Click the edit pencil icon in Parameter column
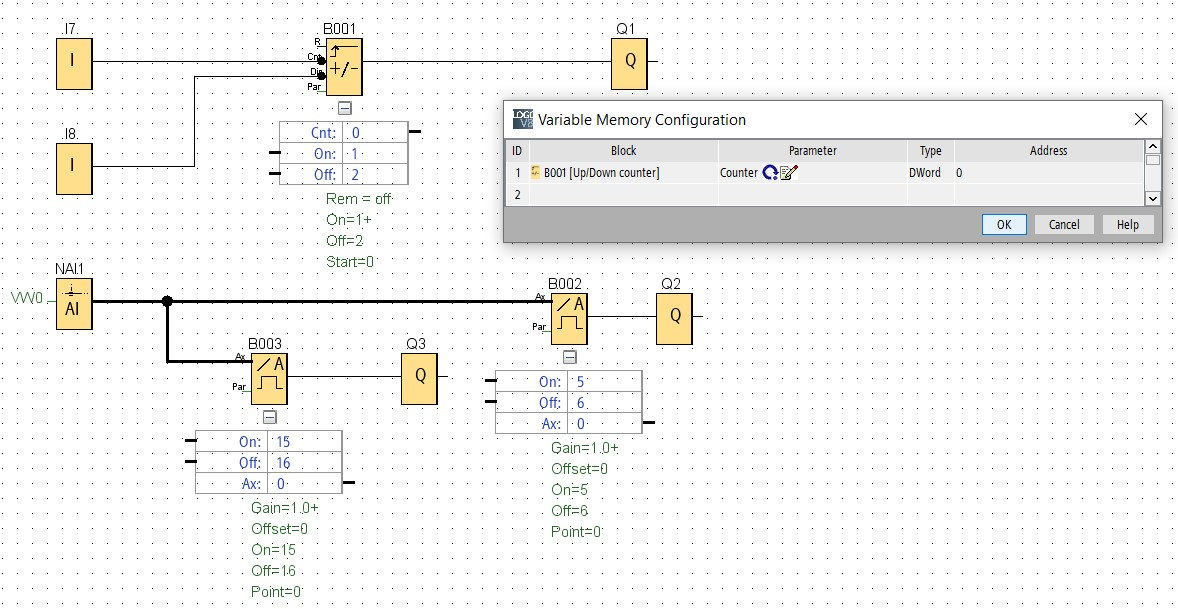The image size is (1178, 609). tap(787, 173)
